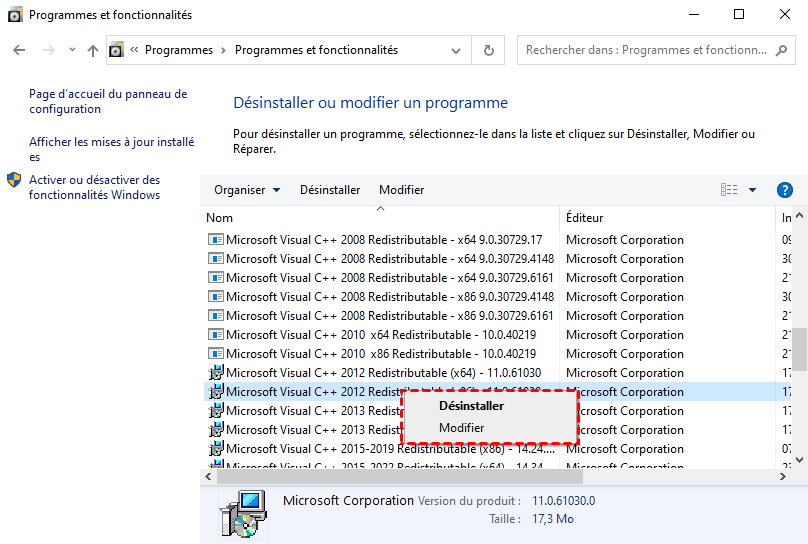Open recent locations dropdown arrow

72,50
